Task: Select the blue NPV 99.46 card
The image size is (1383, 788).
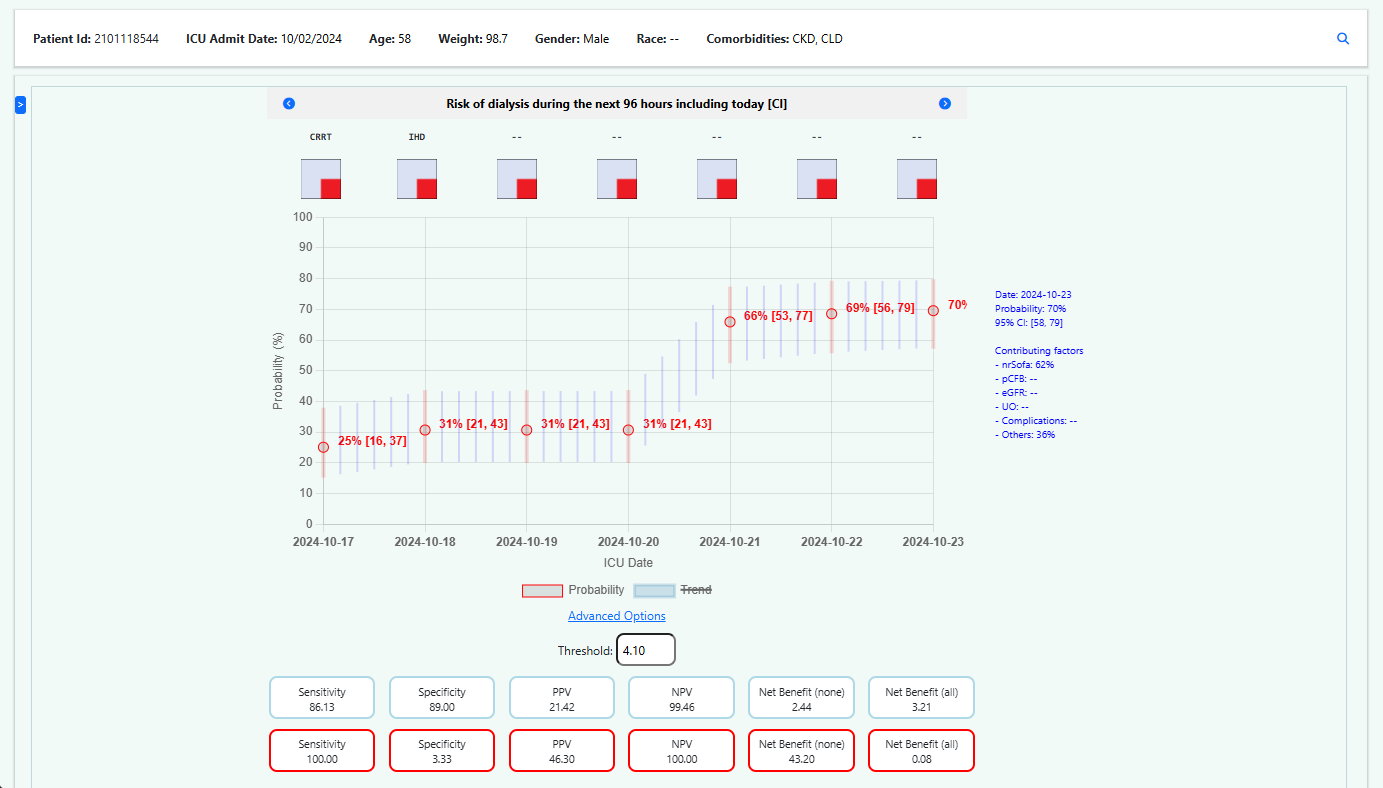Action: 681,697
